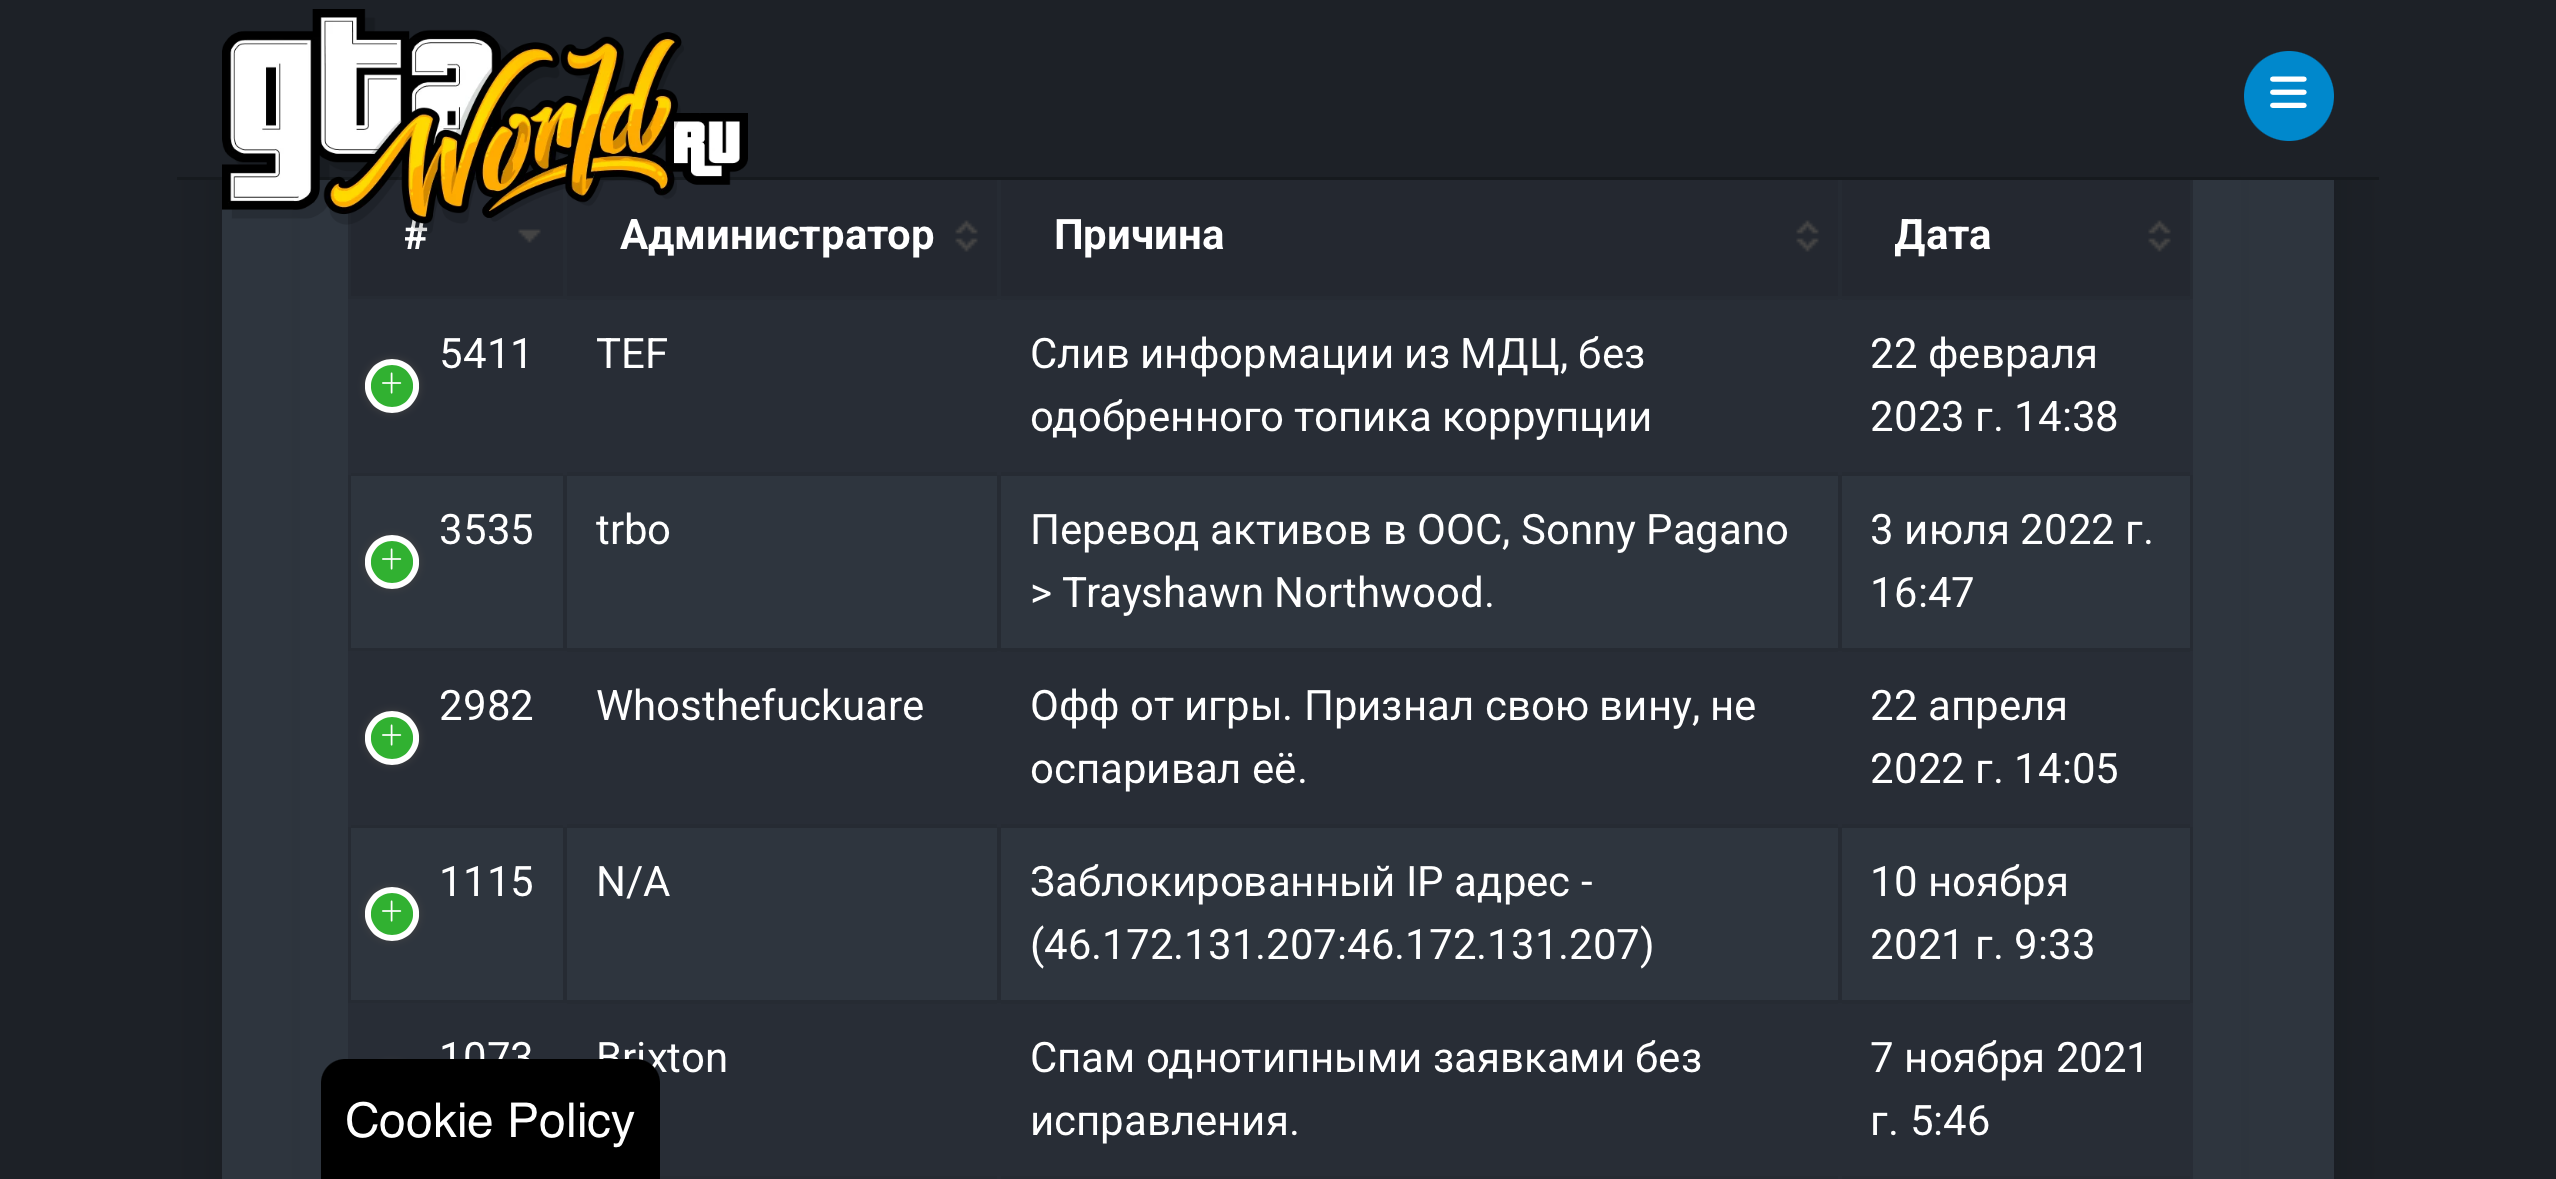Expand row 1115 details via plus icon
Viewport: 2556px width, 1179px height.
[392, 913]
